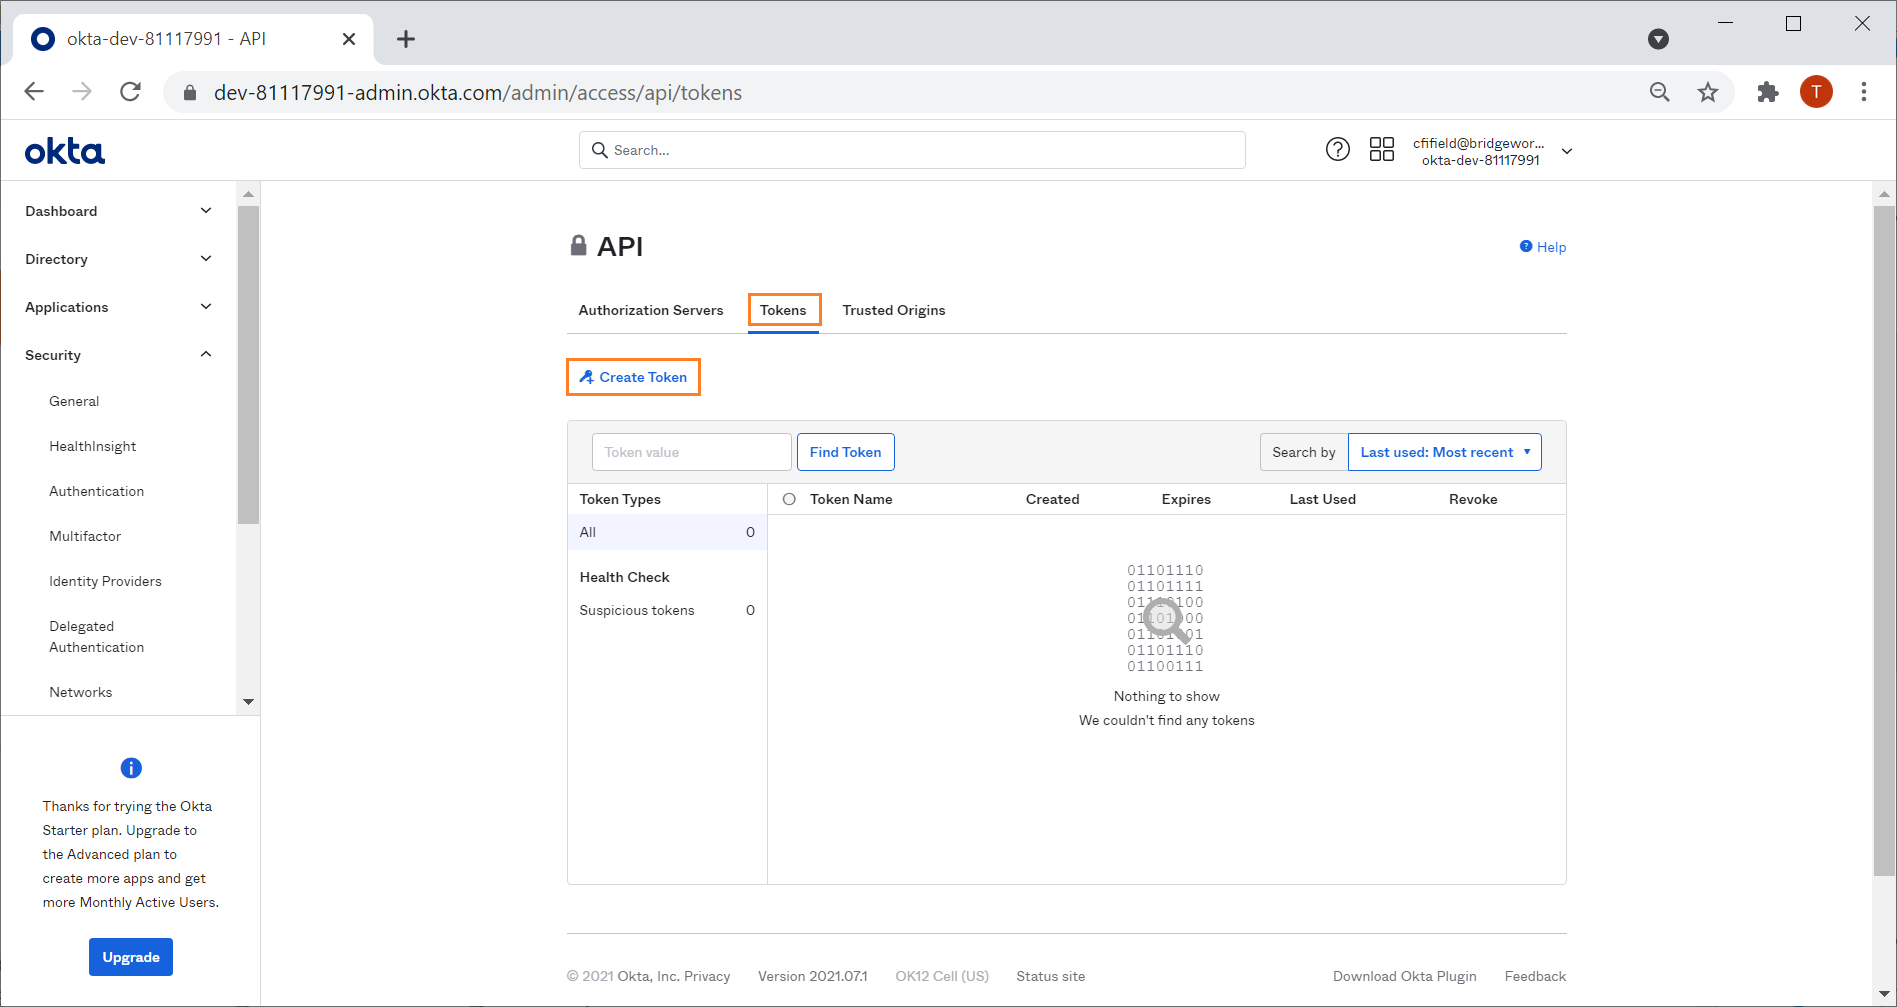Open the Last used: Most recent dropdown
The height and width of the screenshot is (1007, 1897).
(x=1444, y=452)
